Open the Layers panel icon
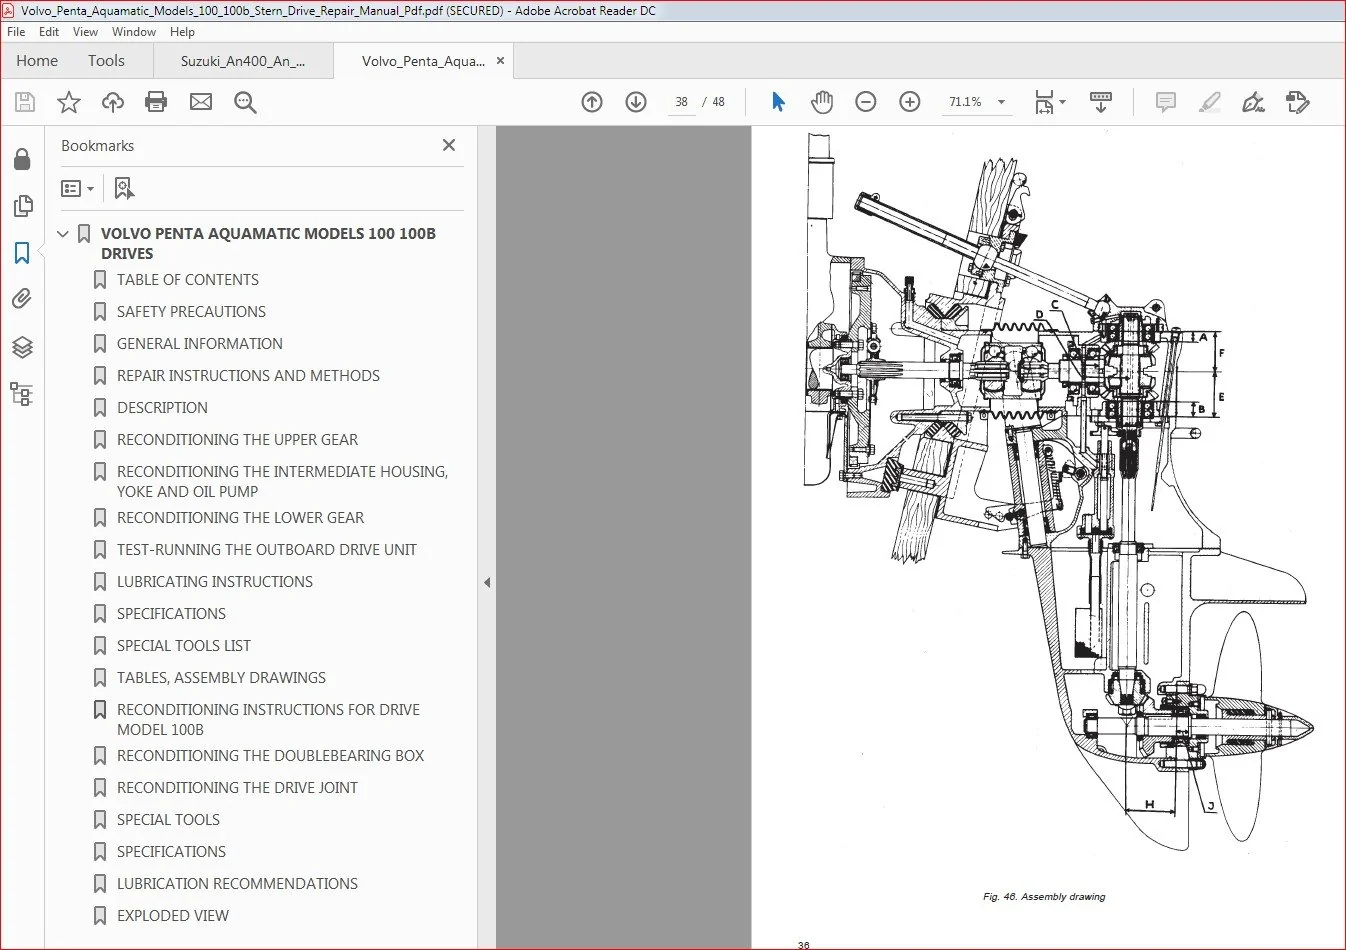Image resolution: width=1346 pixels, height=950 pixels. pos(22,347)
